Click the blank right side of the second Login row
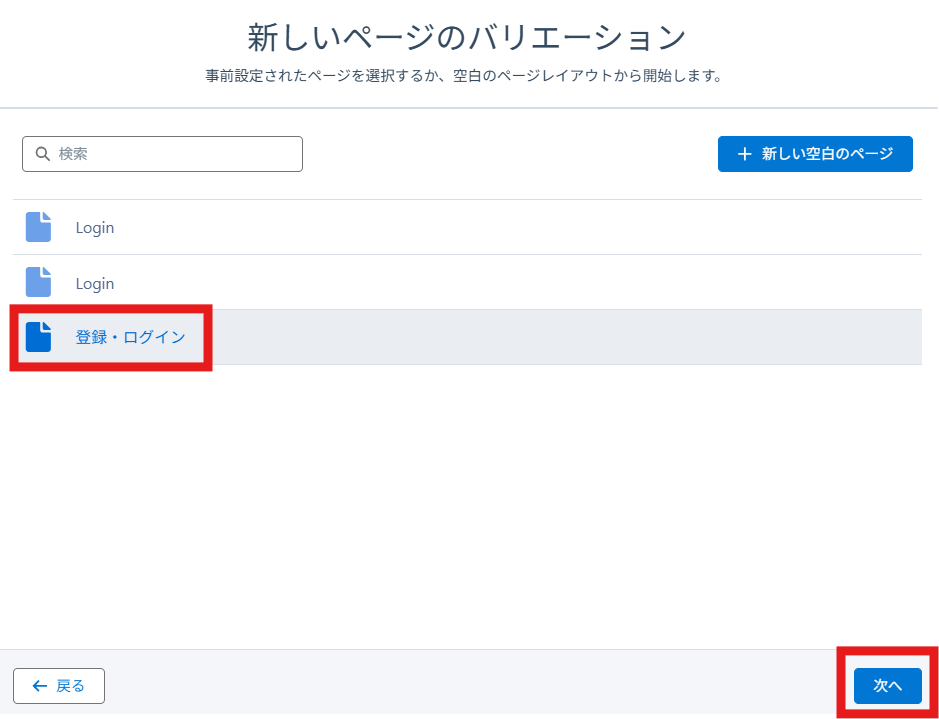Image resolution: width=939 pixels, height=719 pixels. click(600, 284)
